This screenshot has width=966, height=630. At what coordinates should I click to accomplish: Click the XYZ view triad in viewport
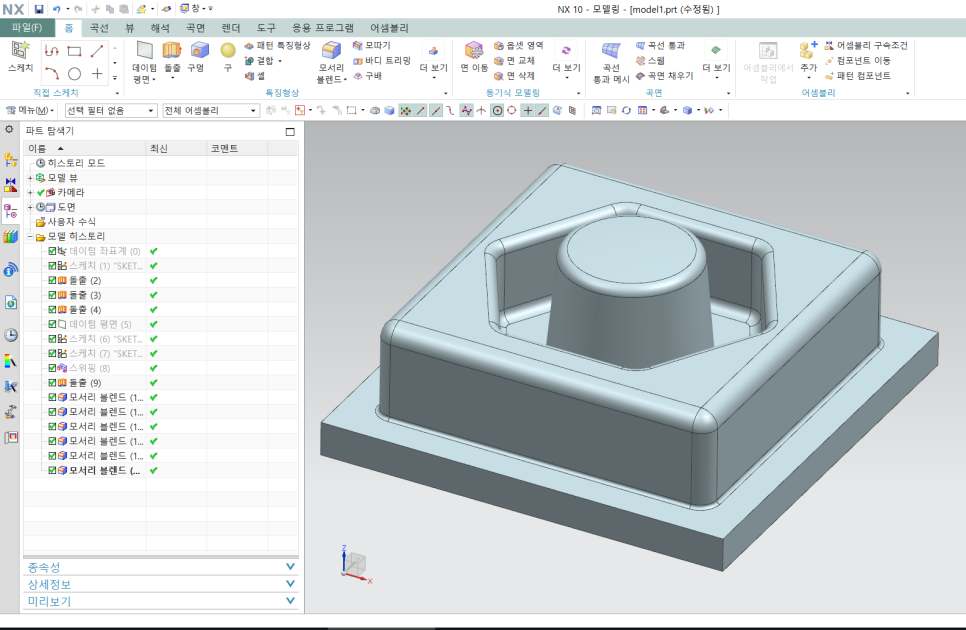355,564
